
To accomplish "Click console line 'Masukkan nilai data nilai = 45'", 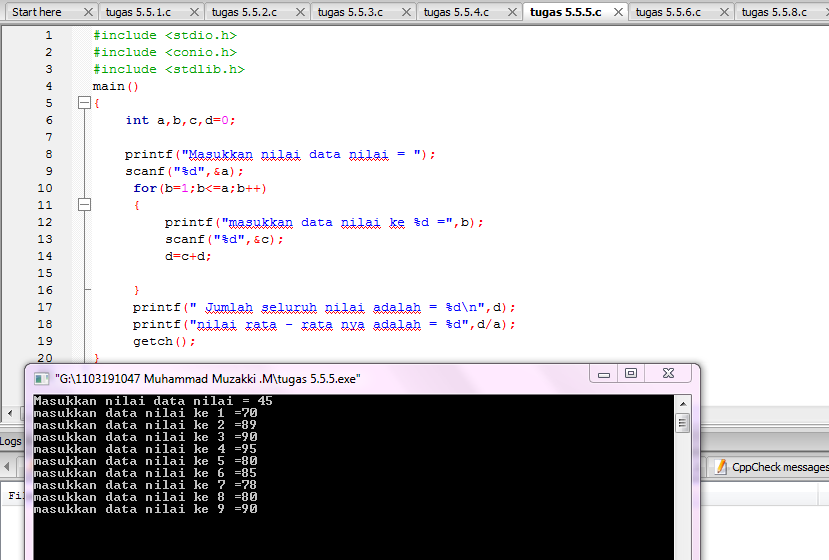I will [153, 401].
